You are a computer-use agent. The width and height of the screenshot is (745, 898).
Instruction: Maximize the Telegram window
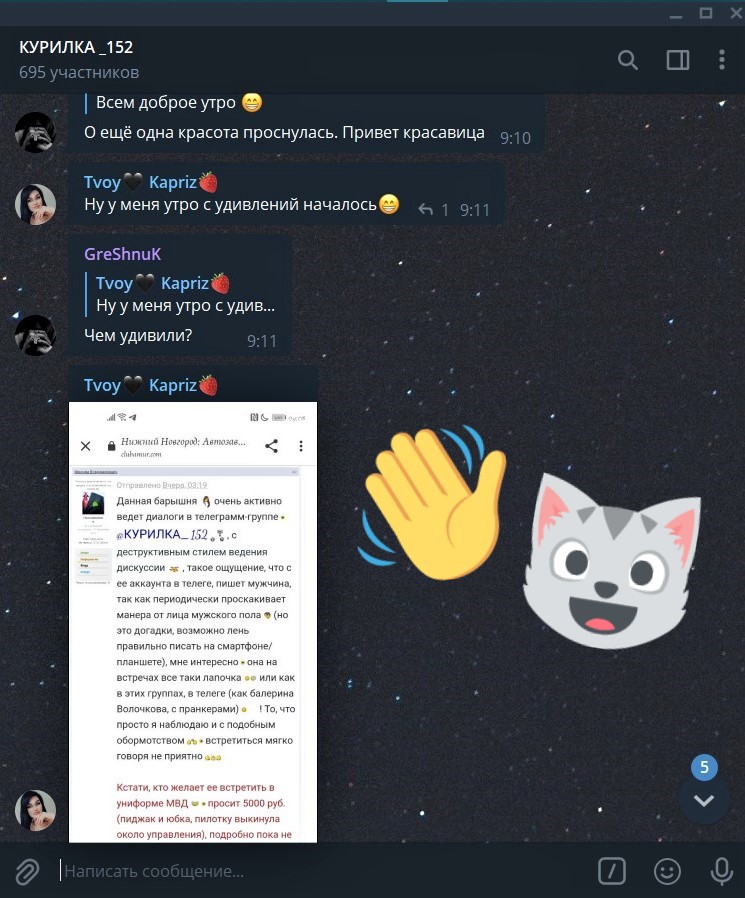(x=705, y=13)
